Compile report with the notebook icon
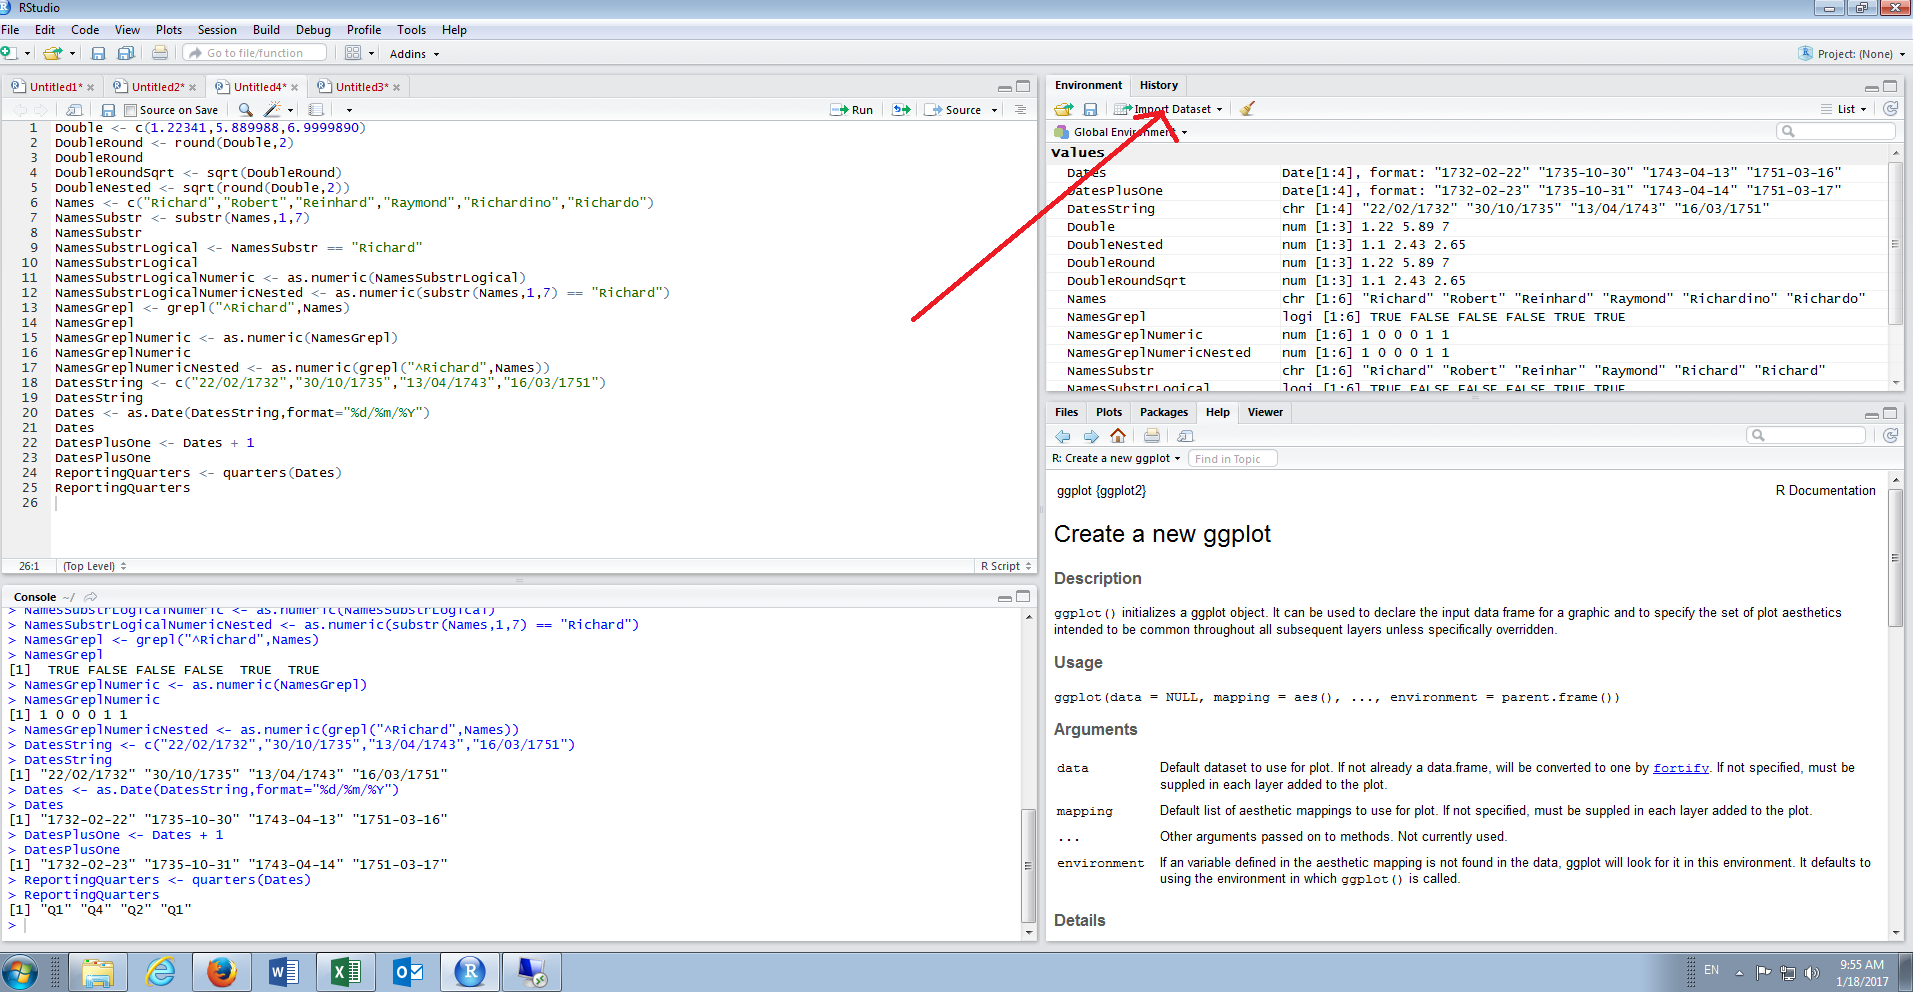This screenshot has width=1913, height=992. coord(316,110)
